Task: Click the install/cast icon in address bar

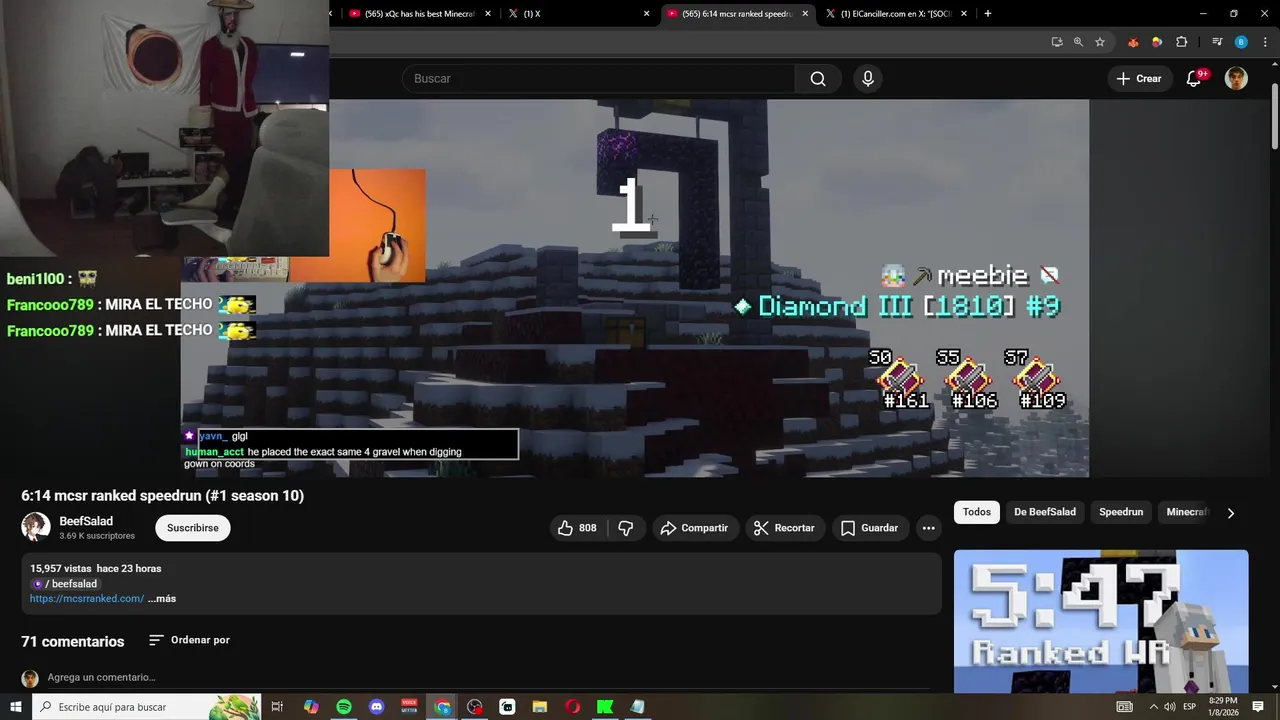Action: point(1057,42)
